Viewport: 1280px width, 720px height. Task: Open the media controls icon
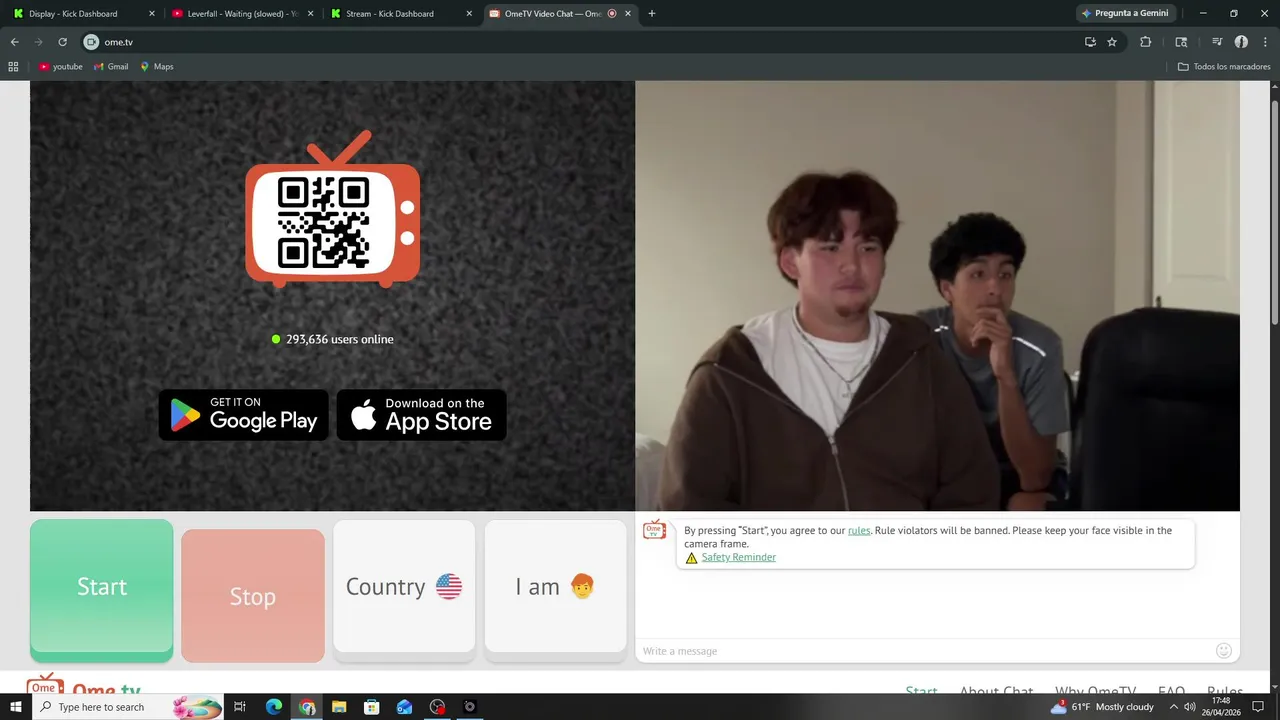(1217, 42)
